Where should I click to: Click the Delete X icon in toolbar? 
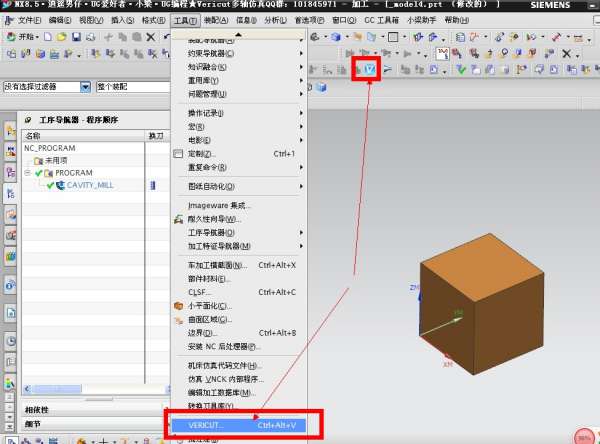pos(151,37)
